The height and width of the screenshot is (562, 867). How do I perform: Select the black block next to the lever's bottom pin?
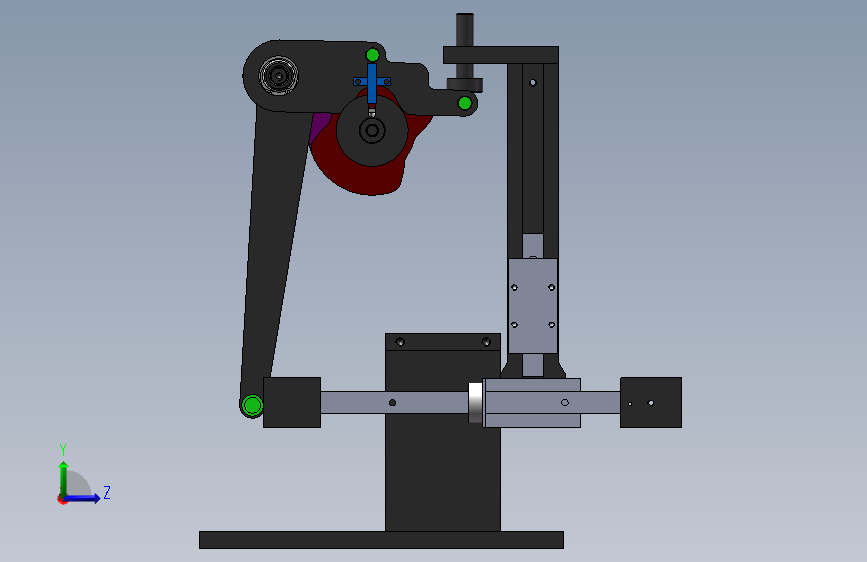click(x=292, y=402)
